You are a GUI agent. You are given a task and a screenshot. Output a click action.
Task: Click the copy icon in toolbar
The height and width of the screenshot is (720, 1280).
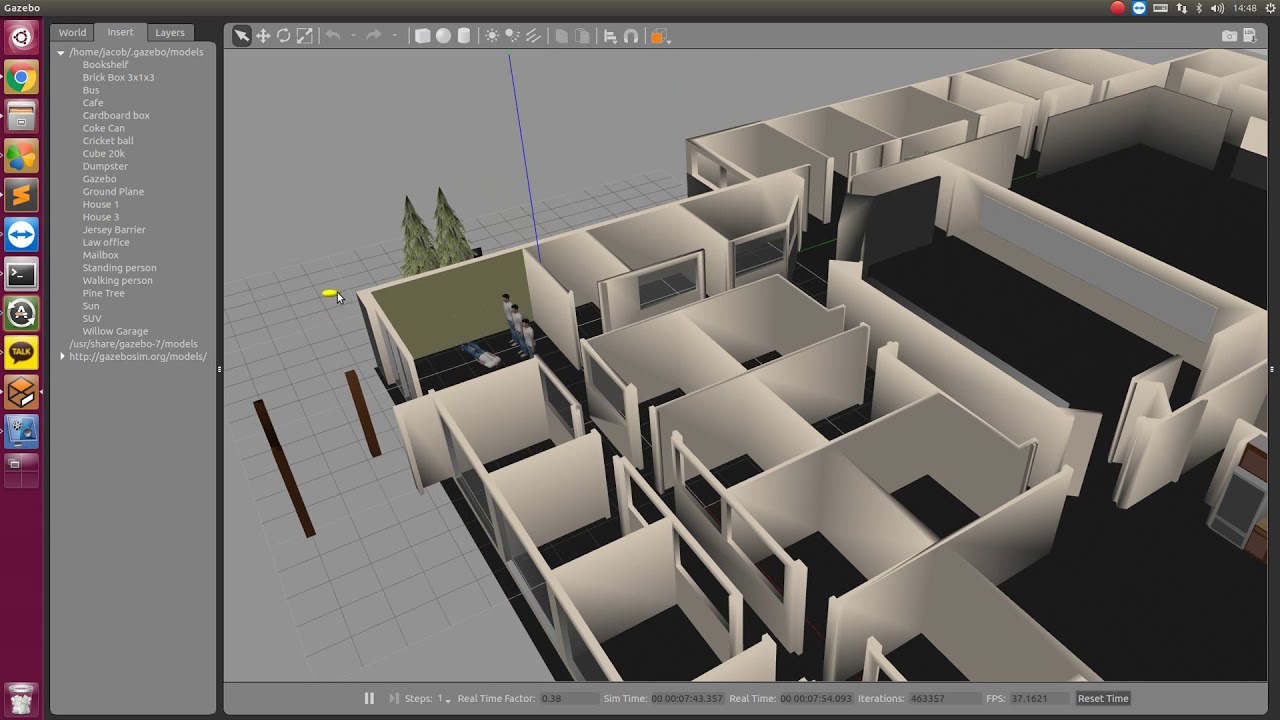click(x=562, y=36)
